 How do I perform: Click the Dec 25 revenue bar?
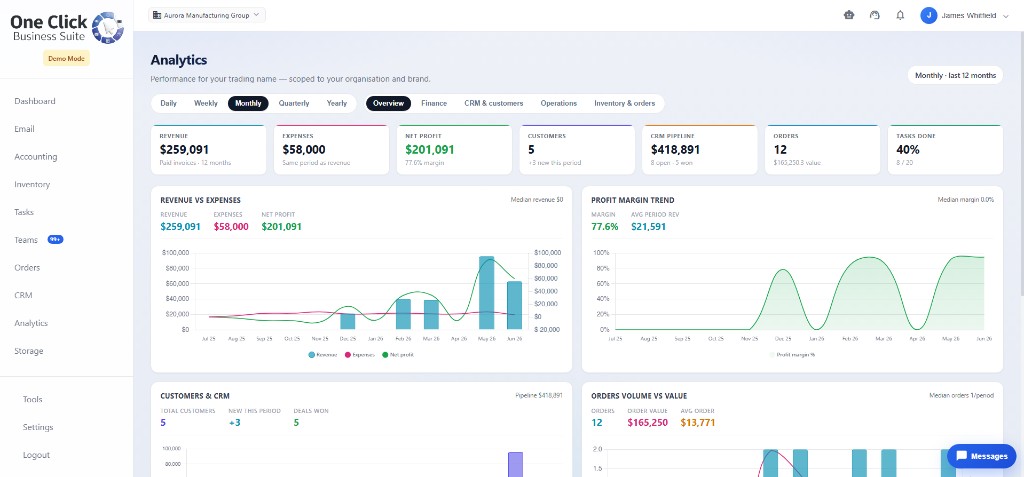pos(348,321)
